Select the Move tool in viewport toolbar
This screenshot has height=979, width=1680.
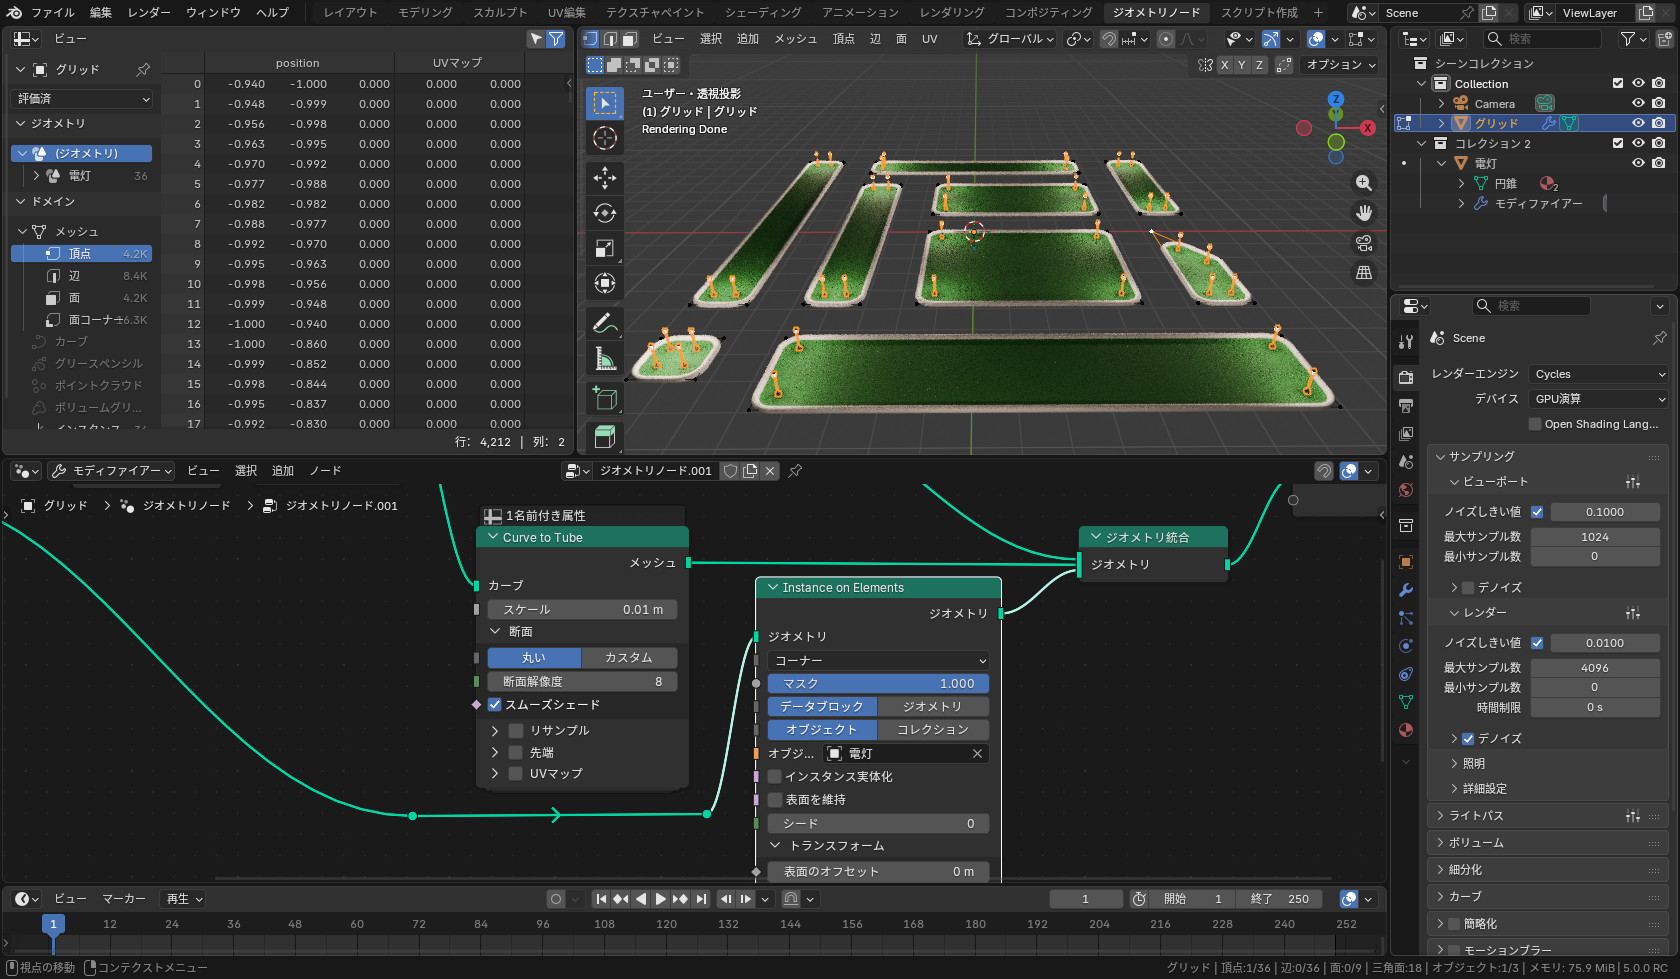pyautogui.click(x=604, y=178)
